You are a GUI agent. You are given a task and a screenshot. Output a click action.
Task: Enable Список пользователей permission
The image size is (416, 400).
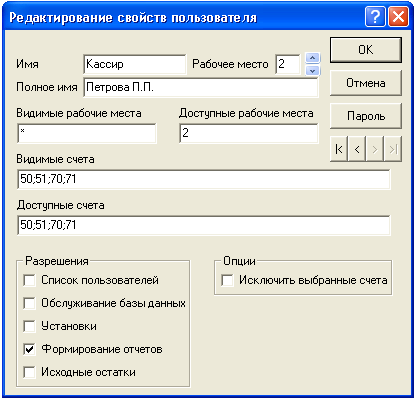pyautogui.click(x=29, y=280)
